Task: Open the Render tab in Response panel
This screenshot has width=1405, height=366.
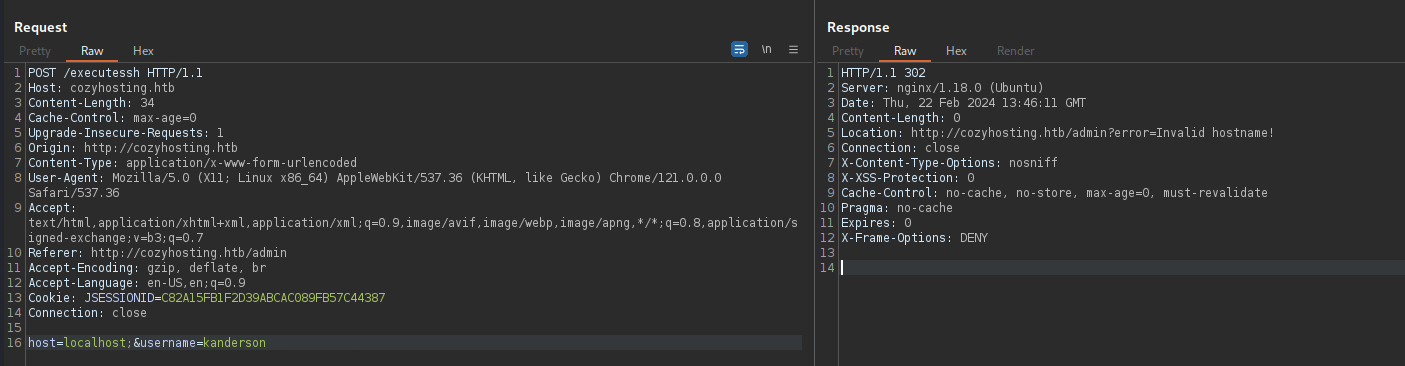Action: point(1016,51)
